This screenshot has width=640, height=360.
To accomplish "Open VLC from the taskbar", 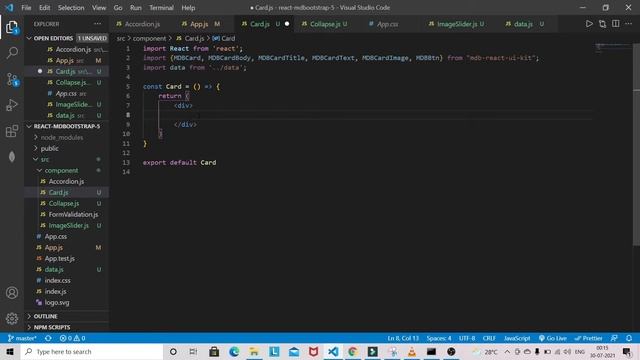I will (x=412, y=352).
